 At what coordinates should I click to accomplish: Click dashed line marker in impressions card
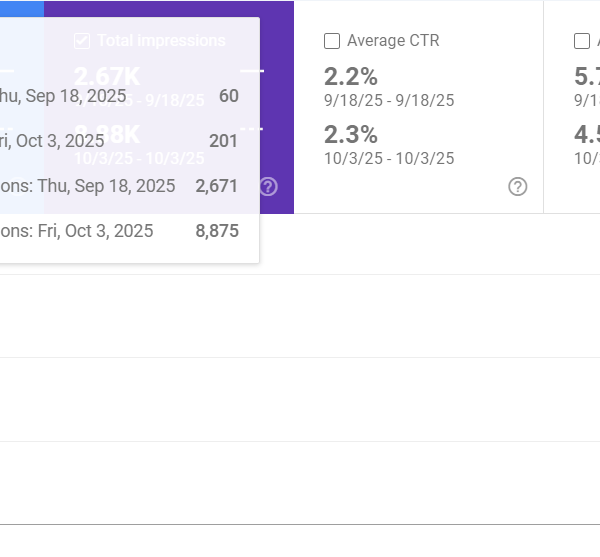coord(252,129)
